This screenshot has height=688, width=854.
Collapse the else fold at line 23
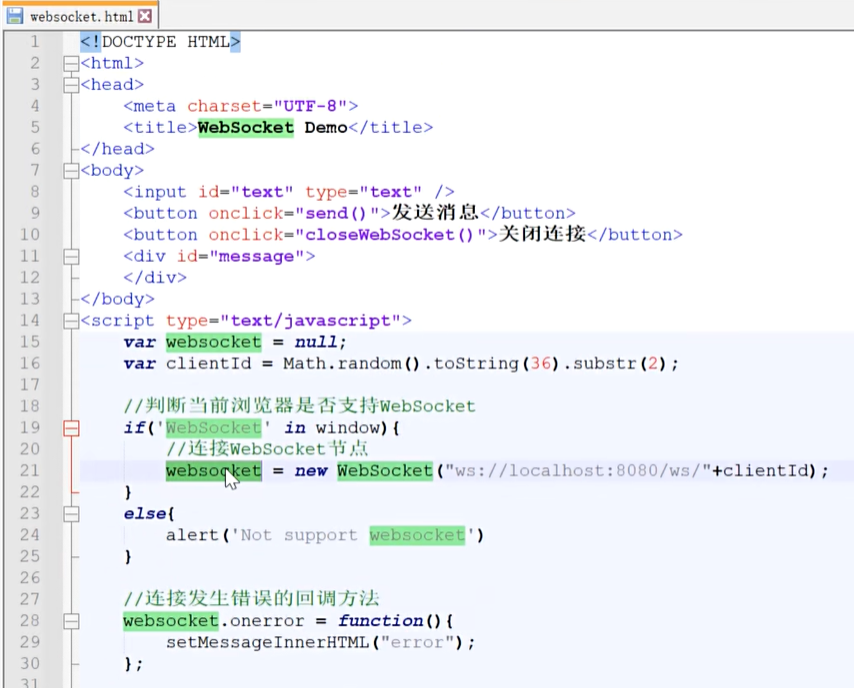71,514
